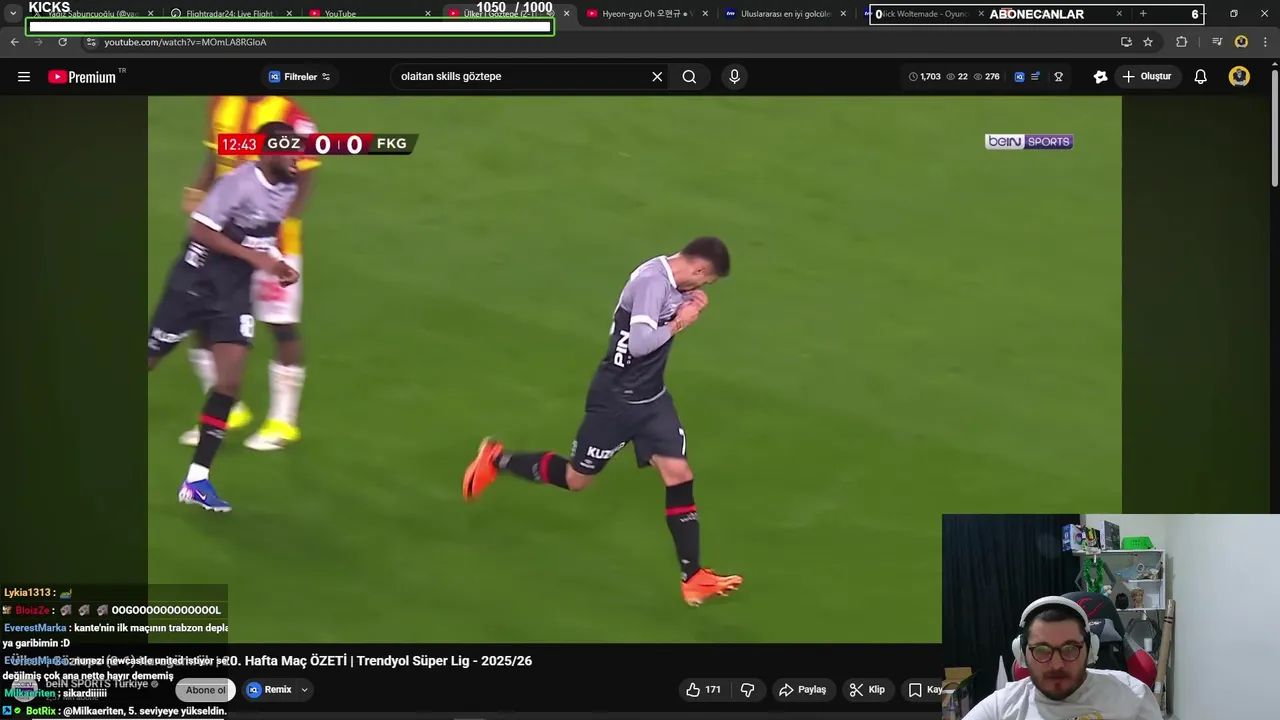Open the beIN SPORTS Türkiye channel name
The height and width of the screenshot is (720, 1280).
point(97,684)
